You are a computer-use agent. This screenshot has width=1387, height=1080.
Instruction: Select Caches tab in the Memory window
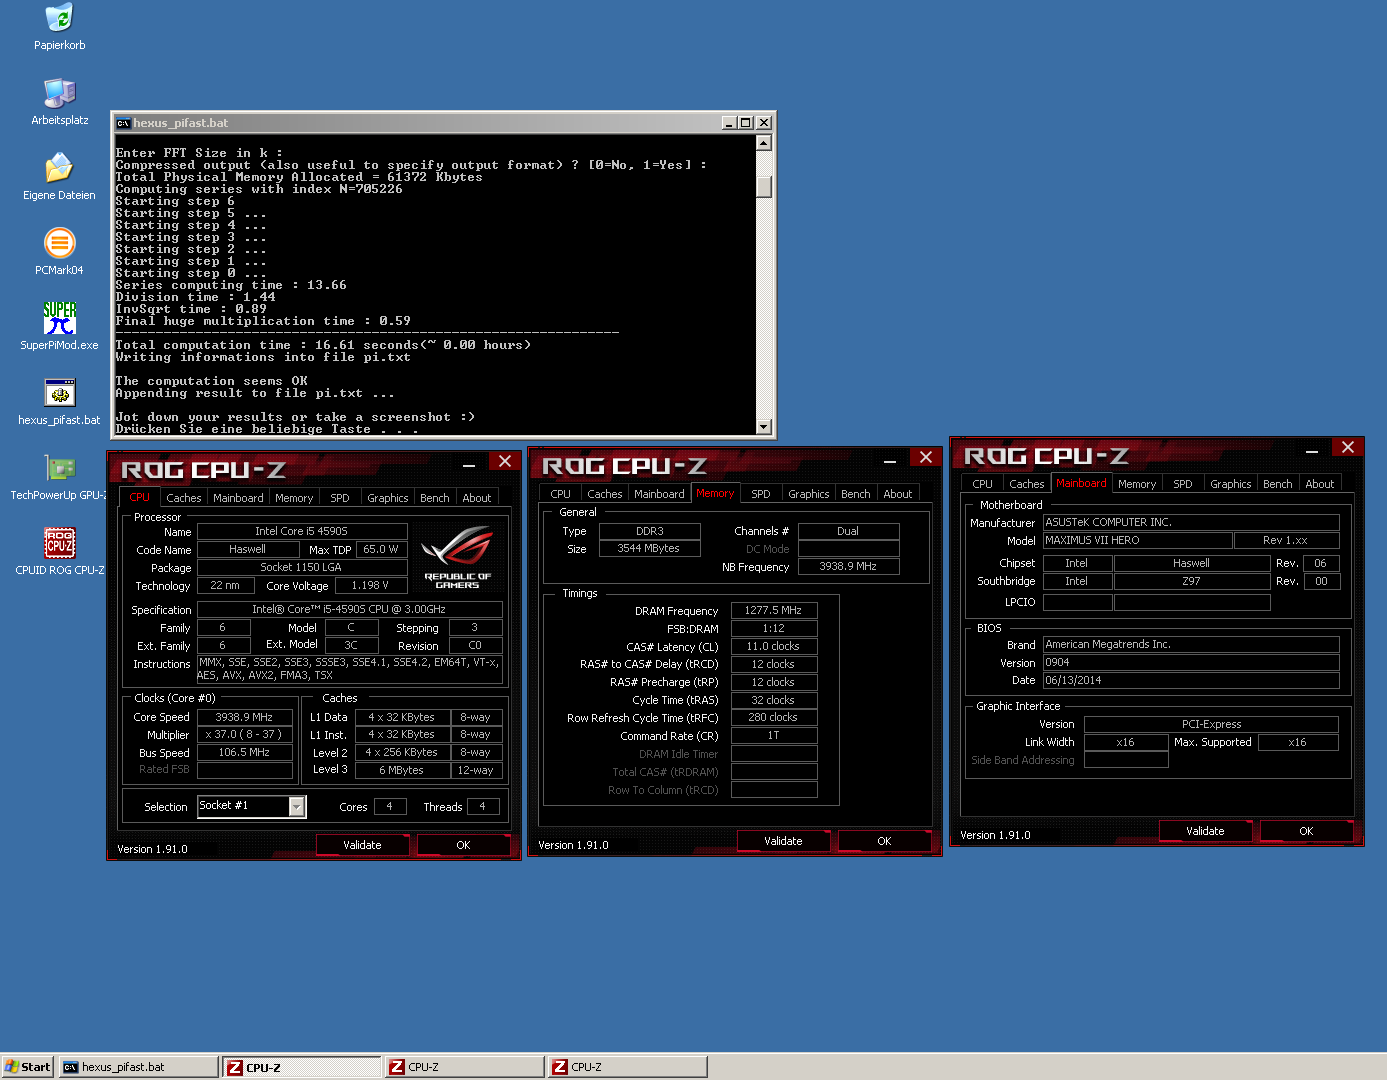point(605,494)
